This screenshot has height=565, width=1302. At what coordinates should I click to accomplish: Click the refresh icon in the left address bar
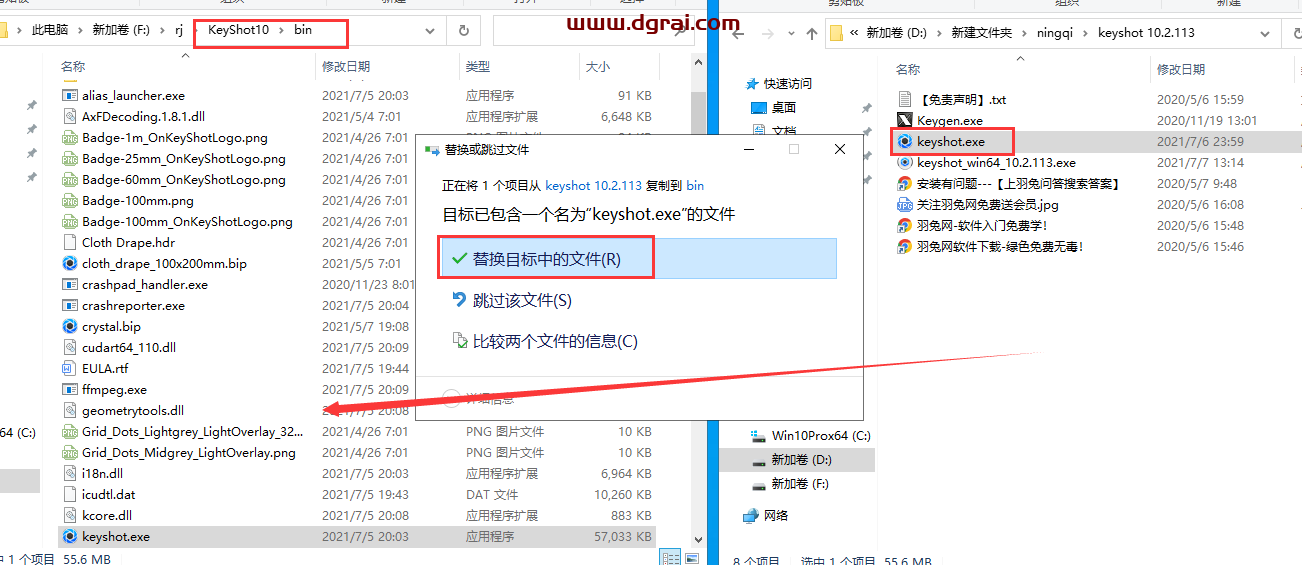(464, 31)
